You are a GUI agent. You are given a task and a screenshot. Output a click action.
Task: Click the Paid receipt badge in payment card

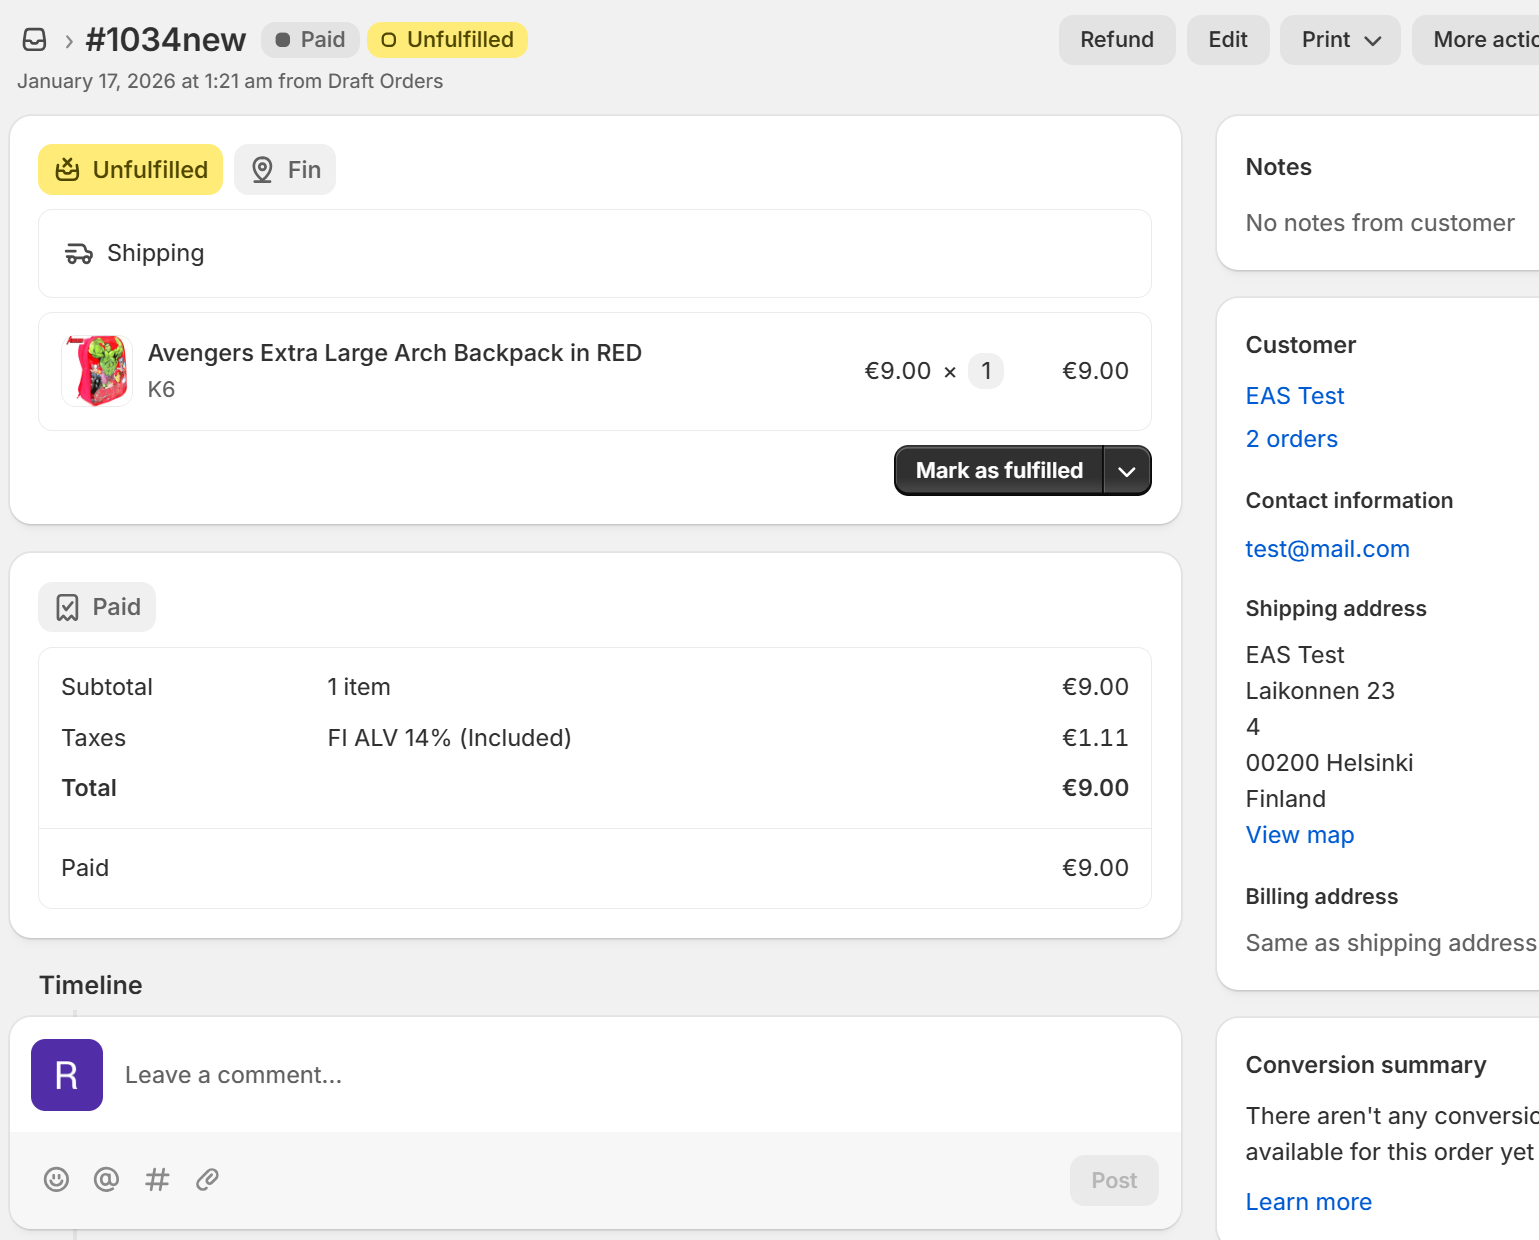(x=97, y=607)
